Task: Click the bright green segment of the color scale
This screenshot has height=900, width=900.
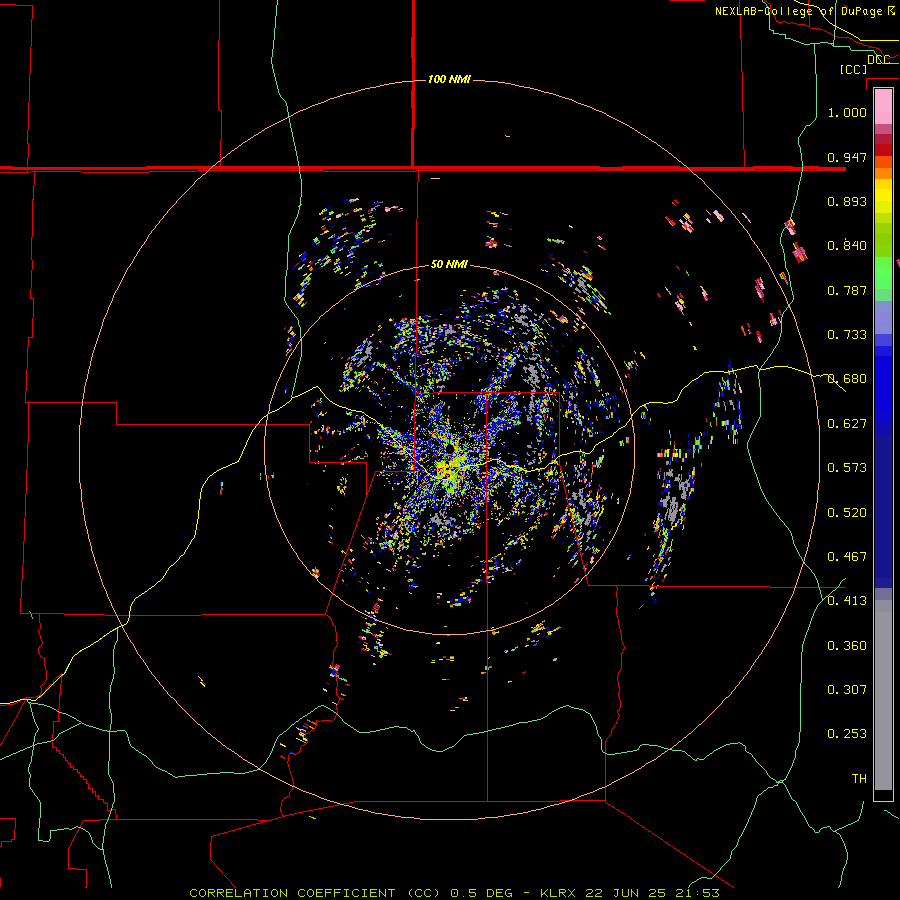Action: coord(883,273)
